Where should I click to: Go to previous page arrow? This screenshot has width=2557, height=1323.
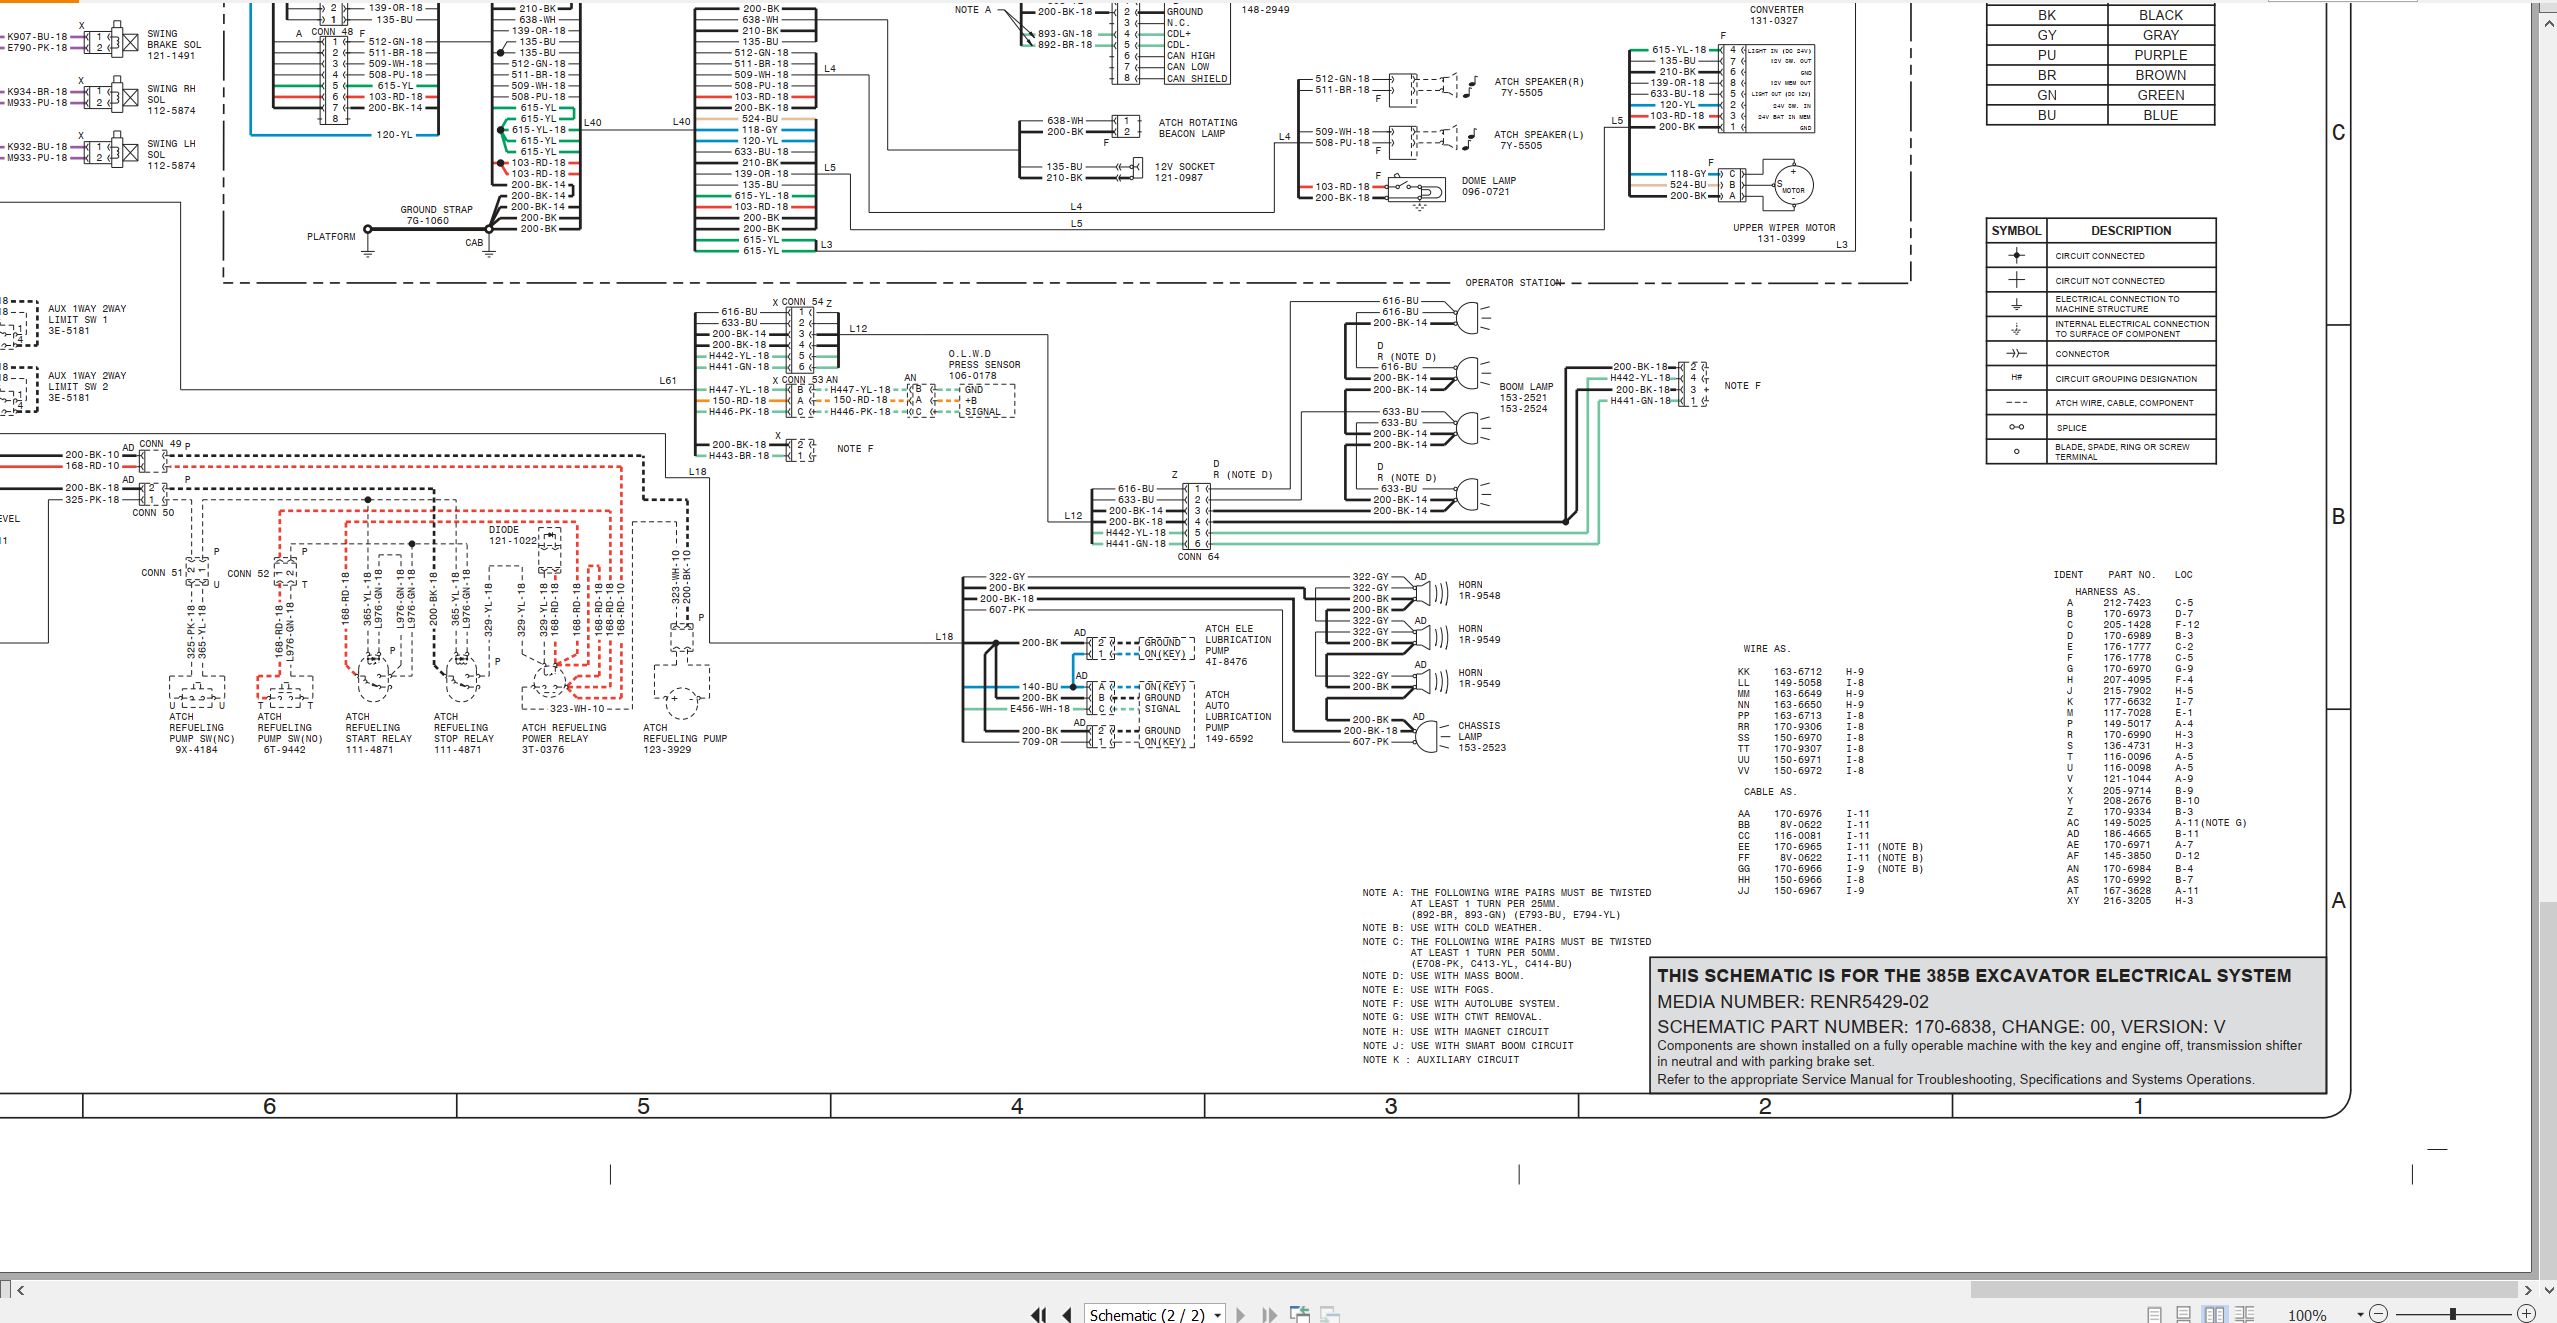coord(1067,1315)
